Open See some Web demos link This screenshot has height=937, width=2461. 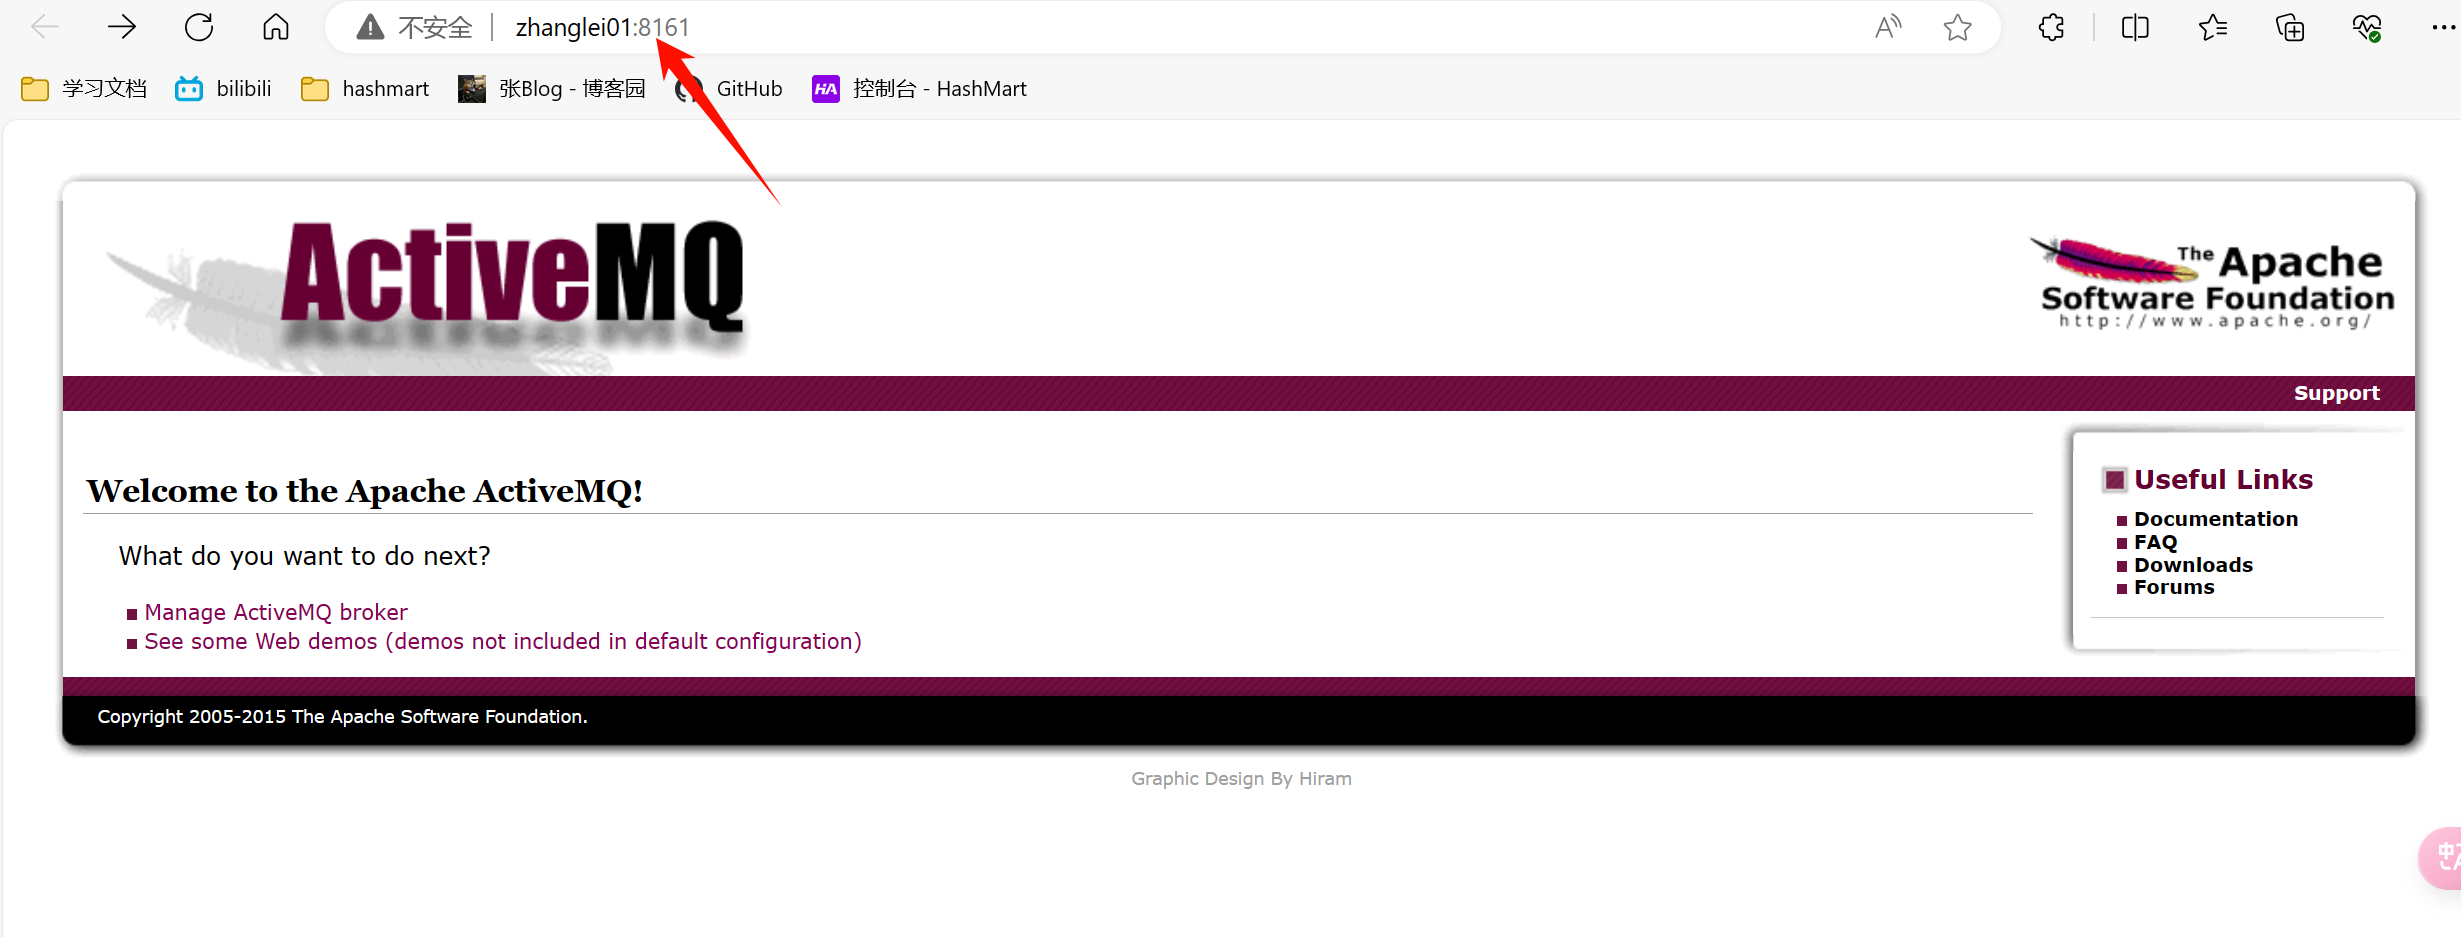click(x=503, y=641)
